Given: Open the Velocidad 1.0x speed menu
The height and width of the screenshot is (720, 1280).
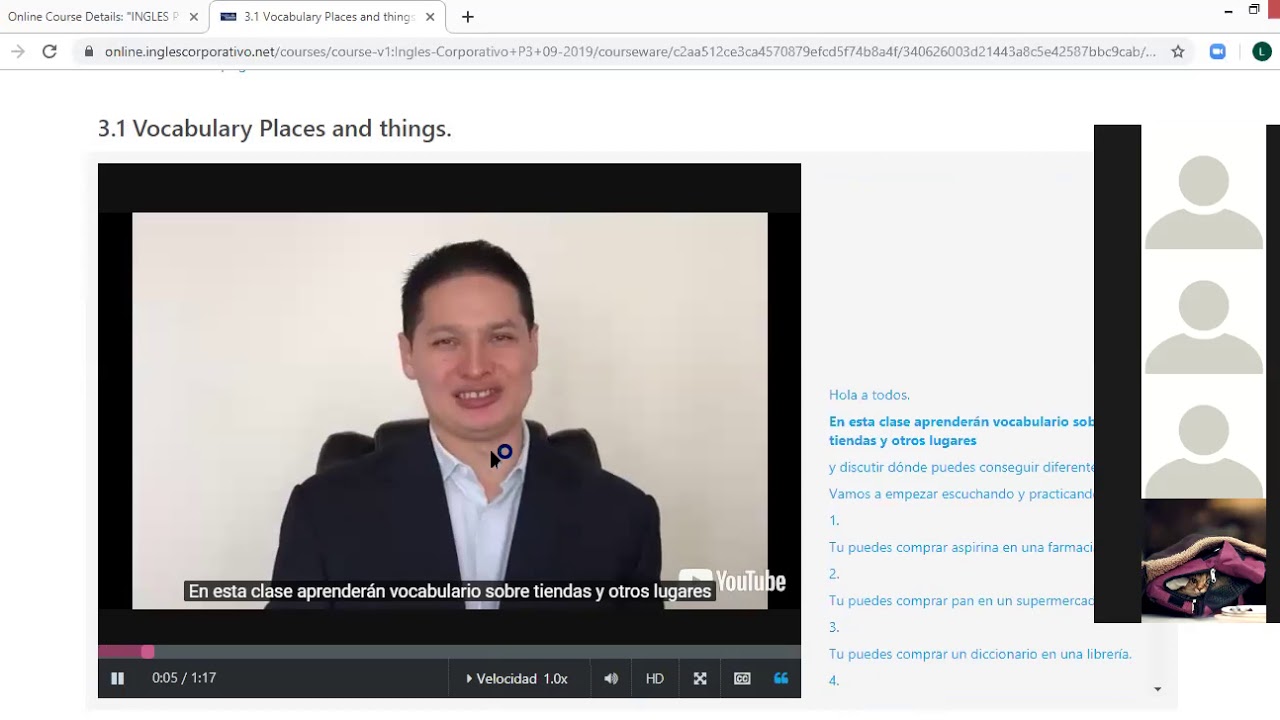Looking at the screenshot, I should click(x=517, y=678).
